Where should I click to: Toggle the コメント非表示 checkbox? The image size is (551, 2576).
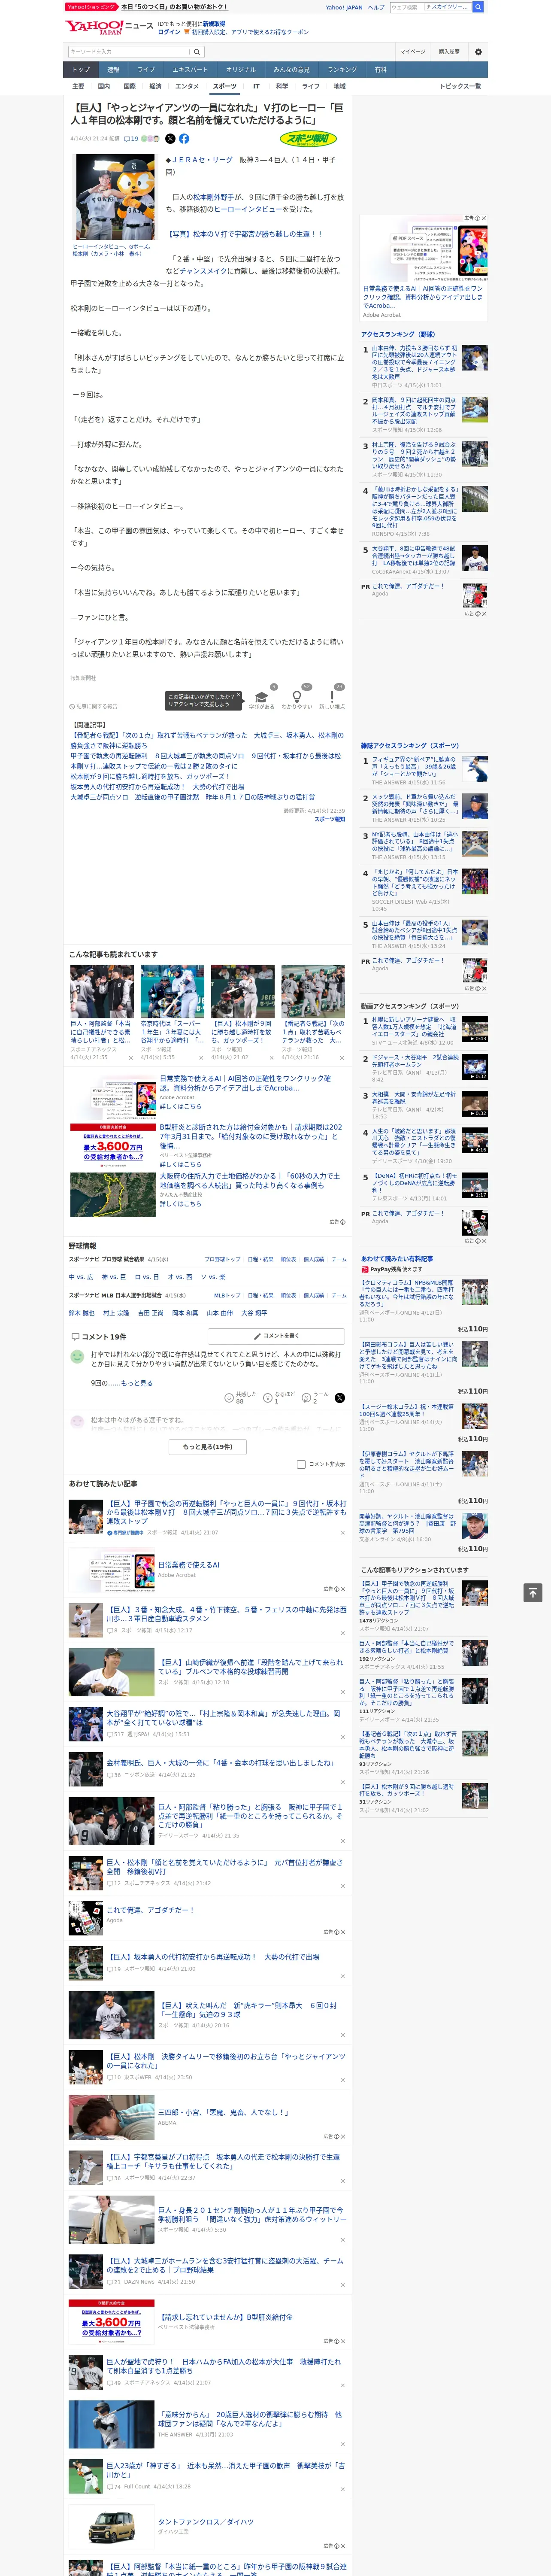[x=301, y=1464]
